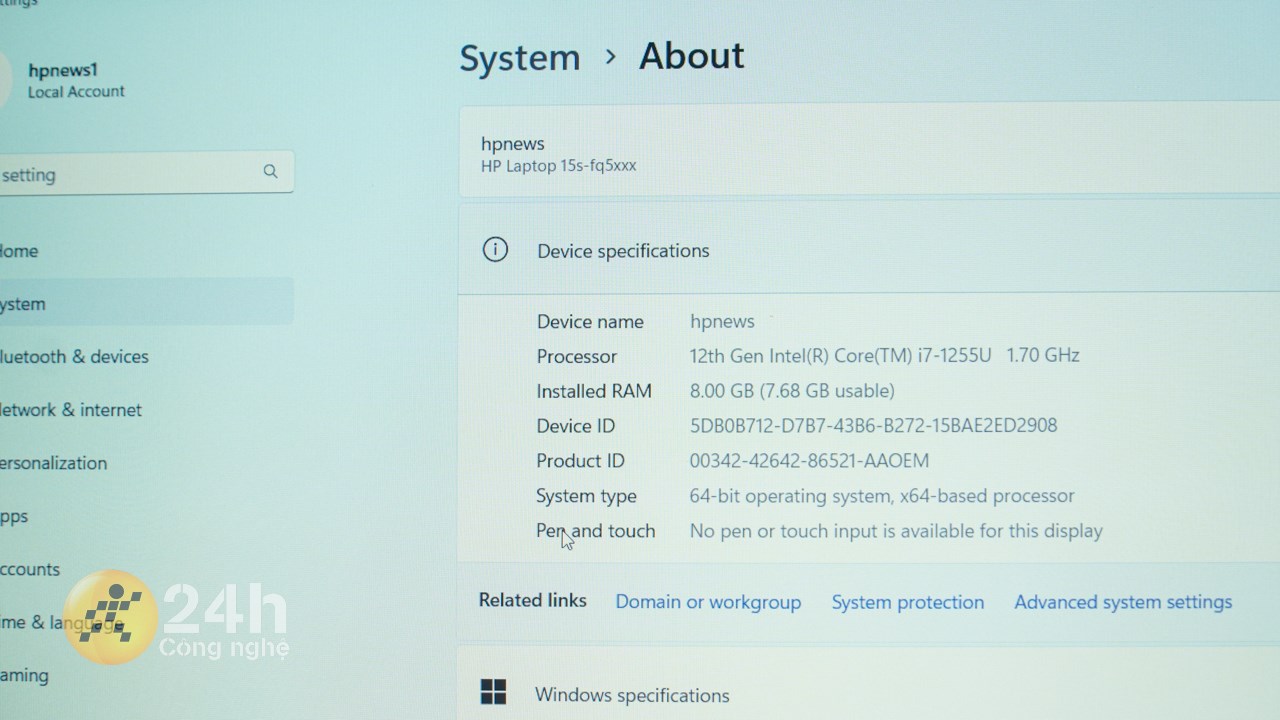Screen dimensions: 1280x720
Task: Click the Device ID row label
Action: pyautogui.click(x=576, y=426)
